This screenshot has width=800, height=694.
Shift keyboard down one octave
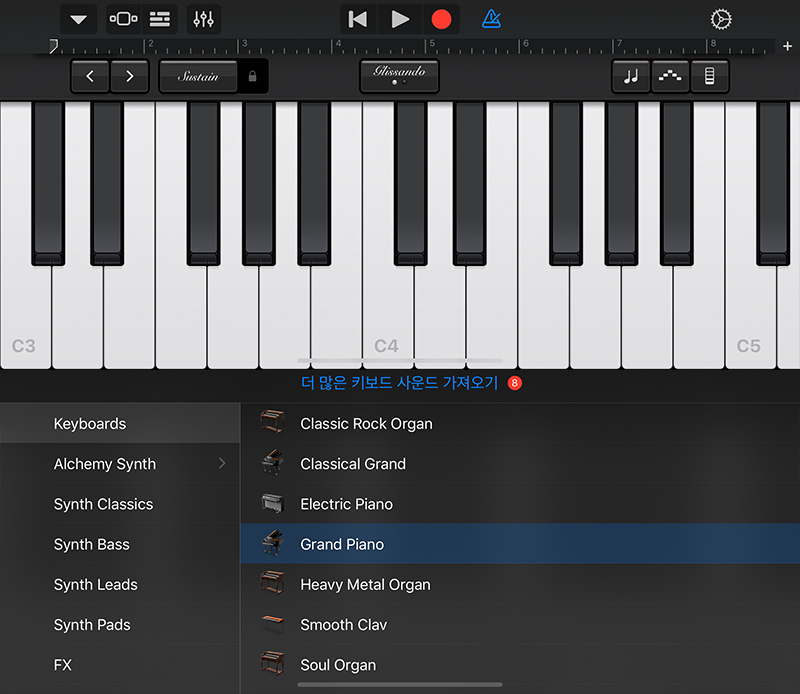coord(90,76)
